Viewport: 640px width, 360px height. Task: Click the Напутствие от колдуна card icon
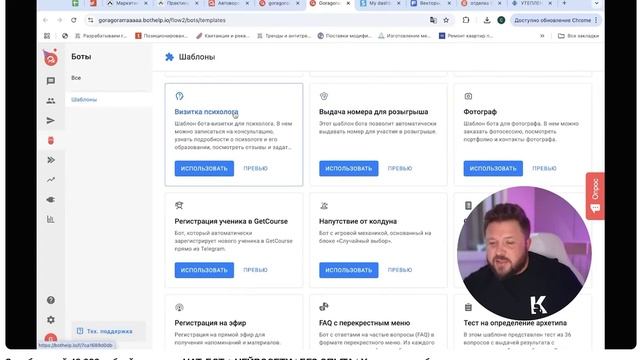point(324,205)
